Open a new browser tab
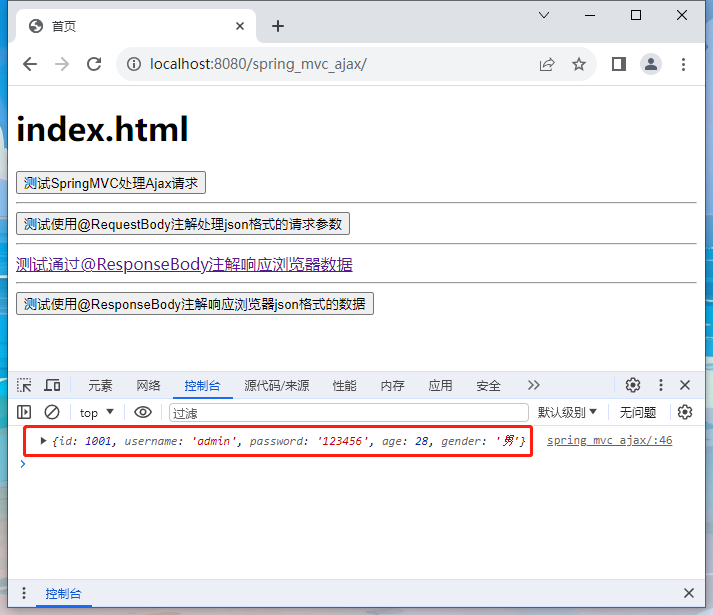 [278, 26]
